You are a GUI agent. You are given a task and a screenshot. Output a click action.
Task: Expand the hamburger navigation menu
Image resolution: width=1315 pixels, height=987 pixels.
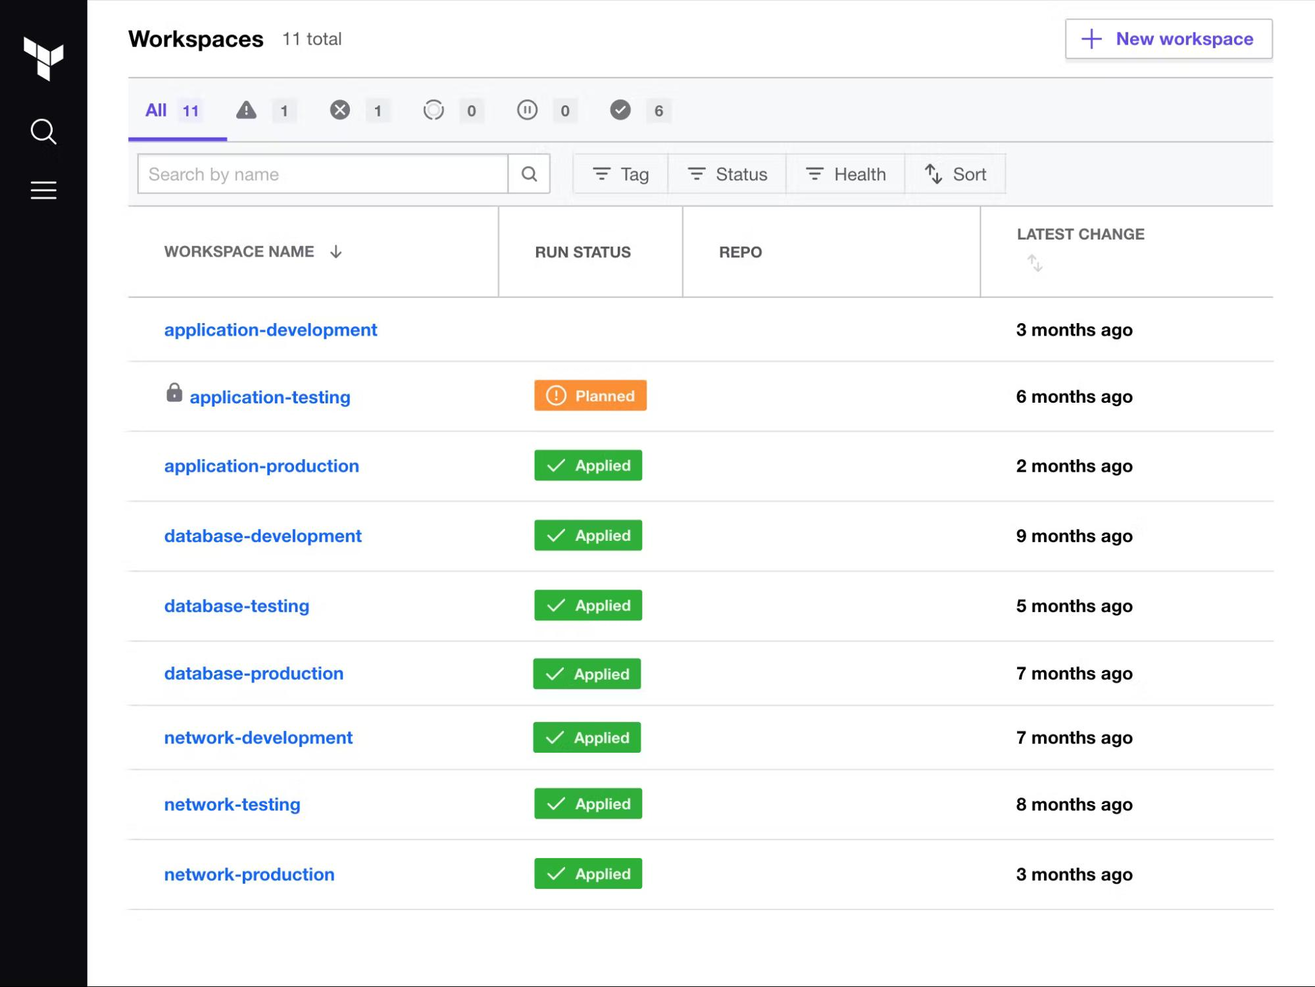43,190
